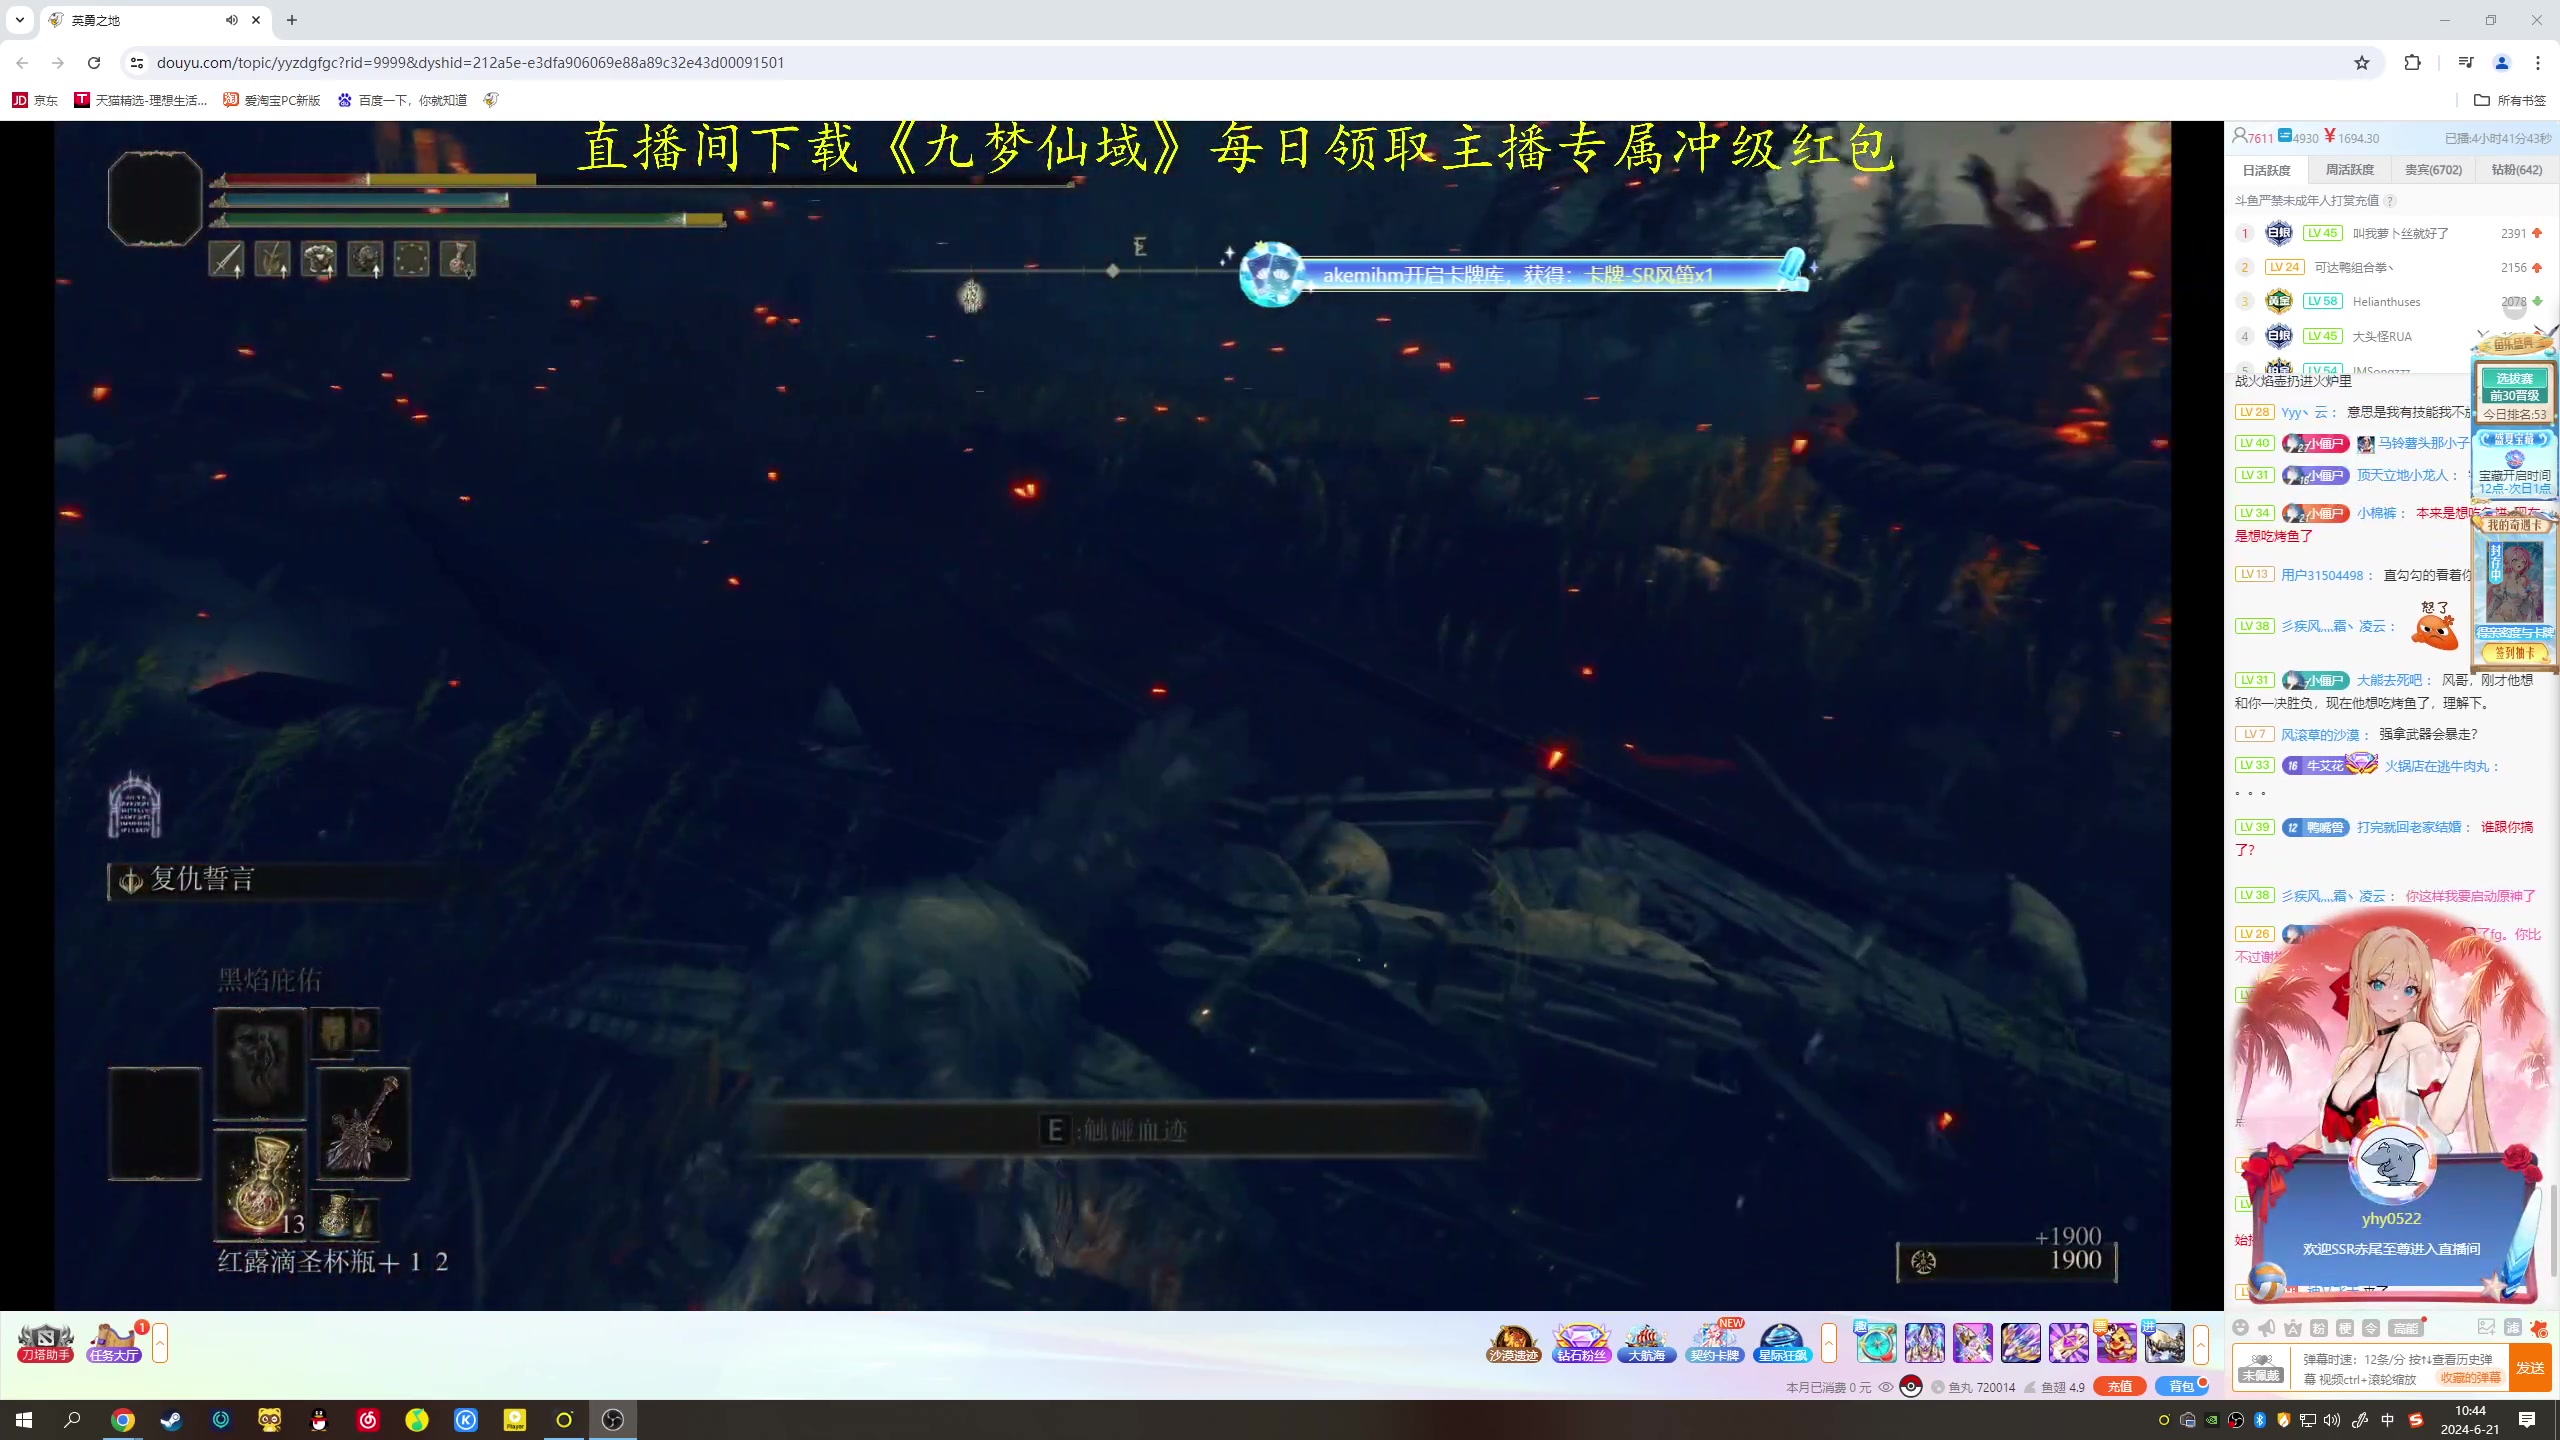This screenshot has height=1440, width=2560.
Task: Click the Pokeball icon in bottom bar
Action: (x=1911, y=1387)
